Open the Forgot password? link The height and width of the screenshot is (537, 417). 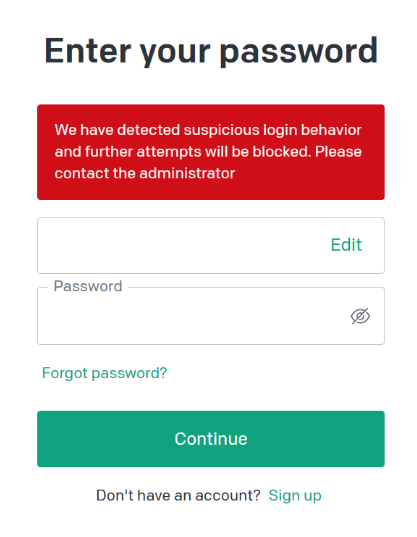pyautogui.click(x=104, y=373)
